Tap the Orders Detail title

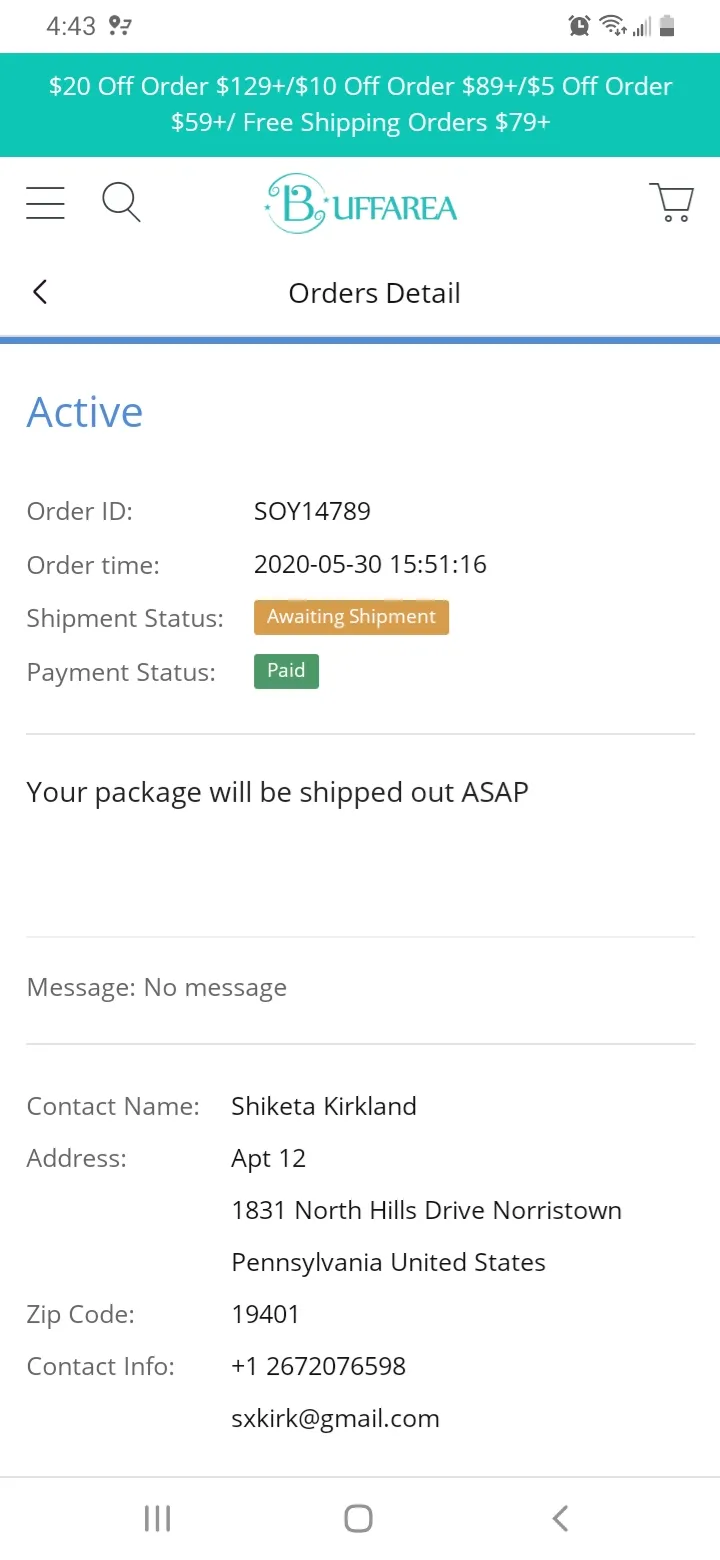pos(375,293)
